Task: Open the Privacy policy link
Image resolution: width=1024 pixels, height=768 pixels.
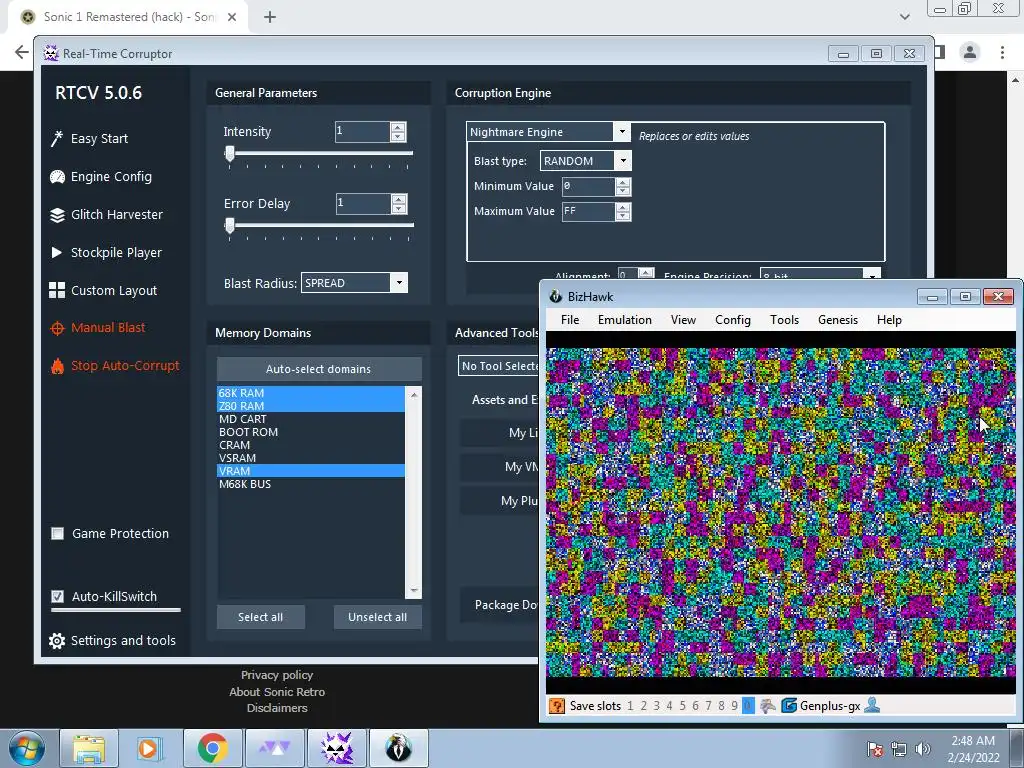Action: click(277, 675)
